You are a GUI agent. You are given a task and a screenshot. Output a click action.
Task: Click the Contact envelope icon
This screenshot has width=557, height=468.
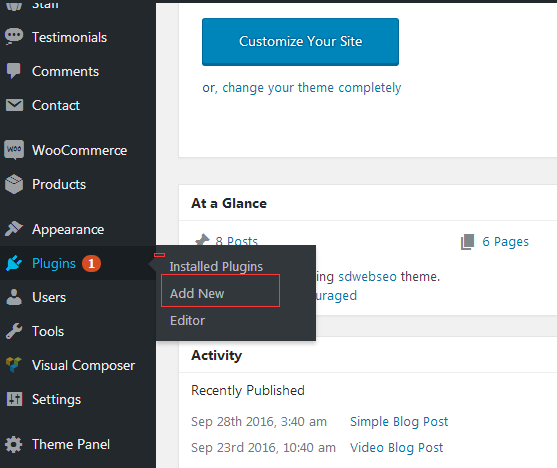[x=14, y=105]
